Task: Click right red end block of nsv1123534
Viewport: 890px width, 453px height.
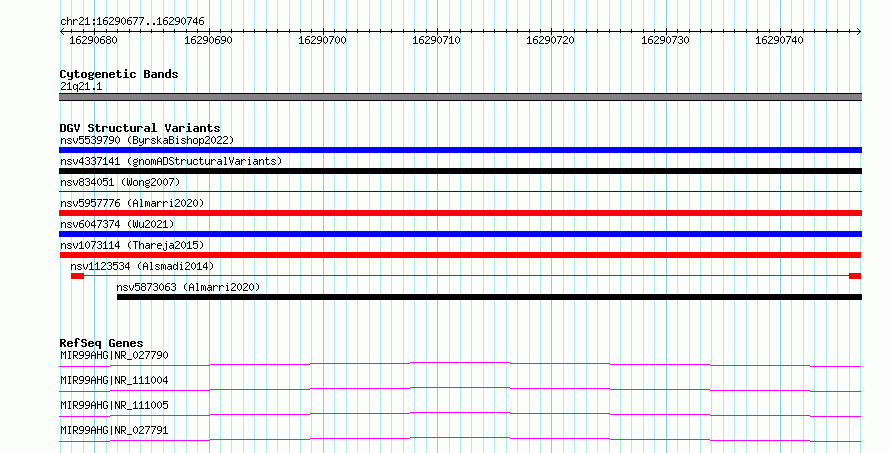Action: click(x=855, y=276)
